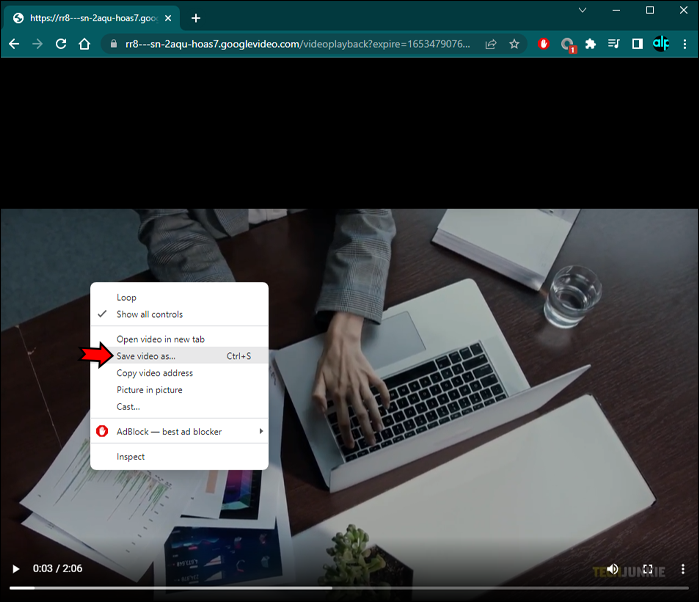Select the googlevideo browser tab

pos(91,18)
